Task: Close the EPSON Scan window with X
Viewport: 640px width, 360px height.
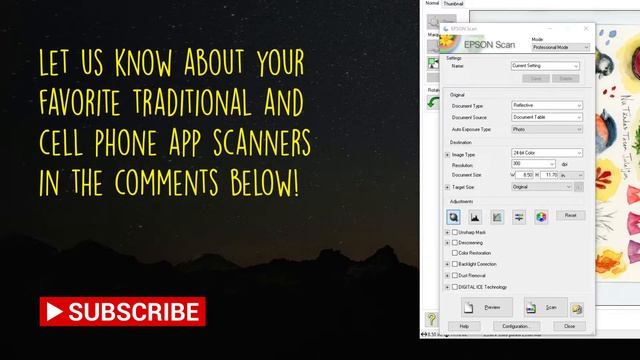Action: coord(586,29)
